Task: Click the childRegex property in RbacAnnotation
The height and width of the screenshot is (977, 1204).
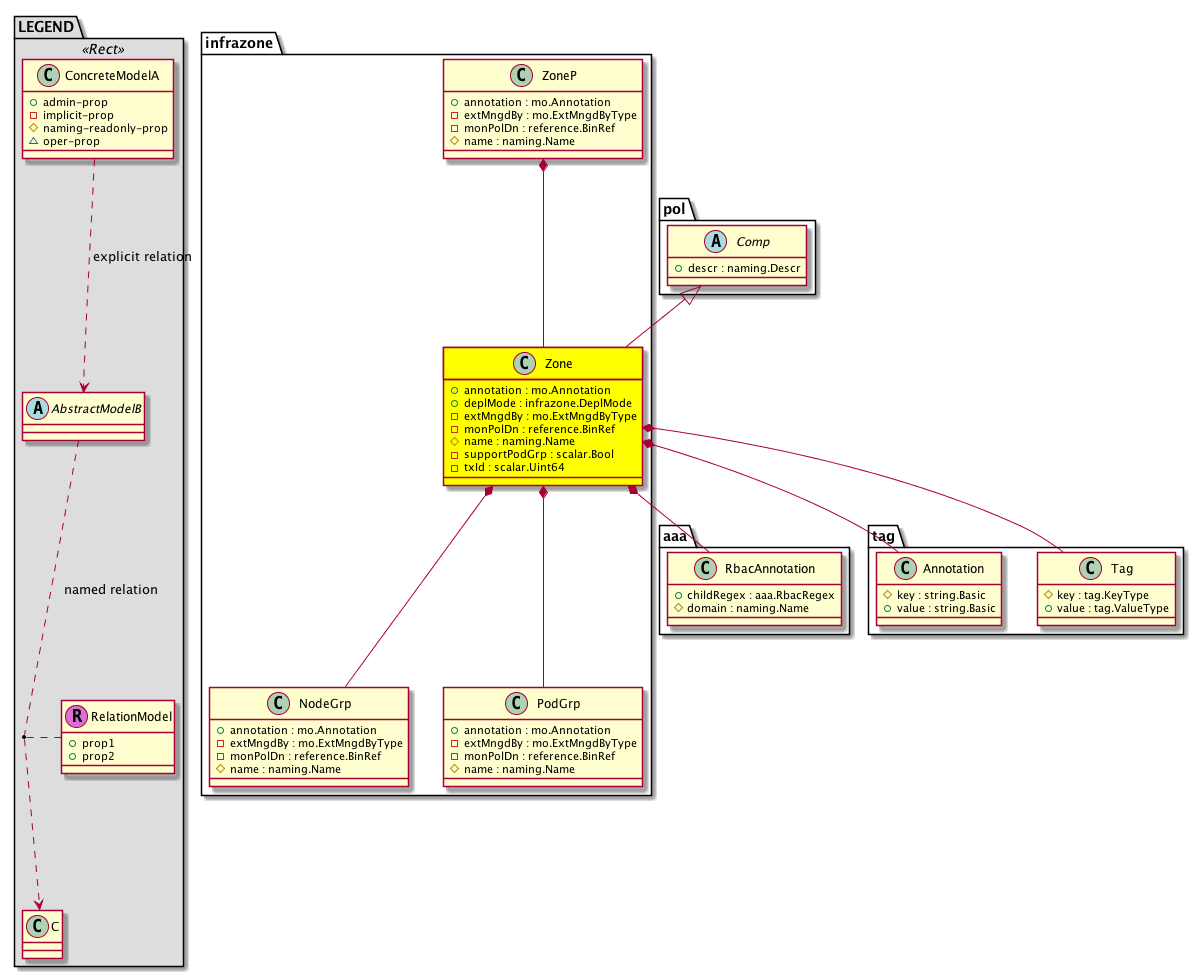Action: coord(755,595)
